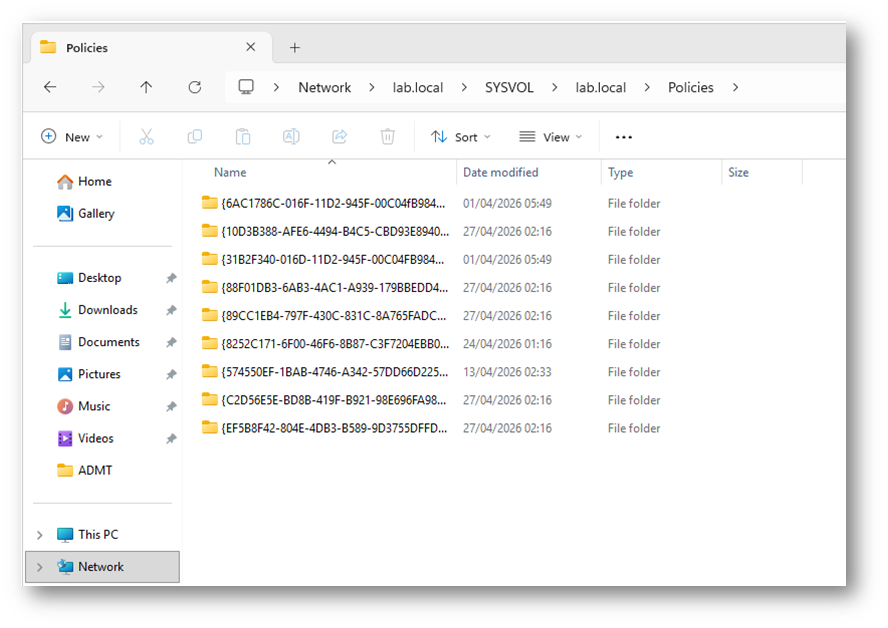This screenshot has height=628, width=888.
Task: Open the New item dropdown
Action: 72,137
